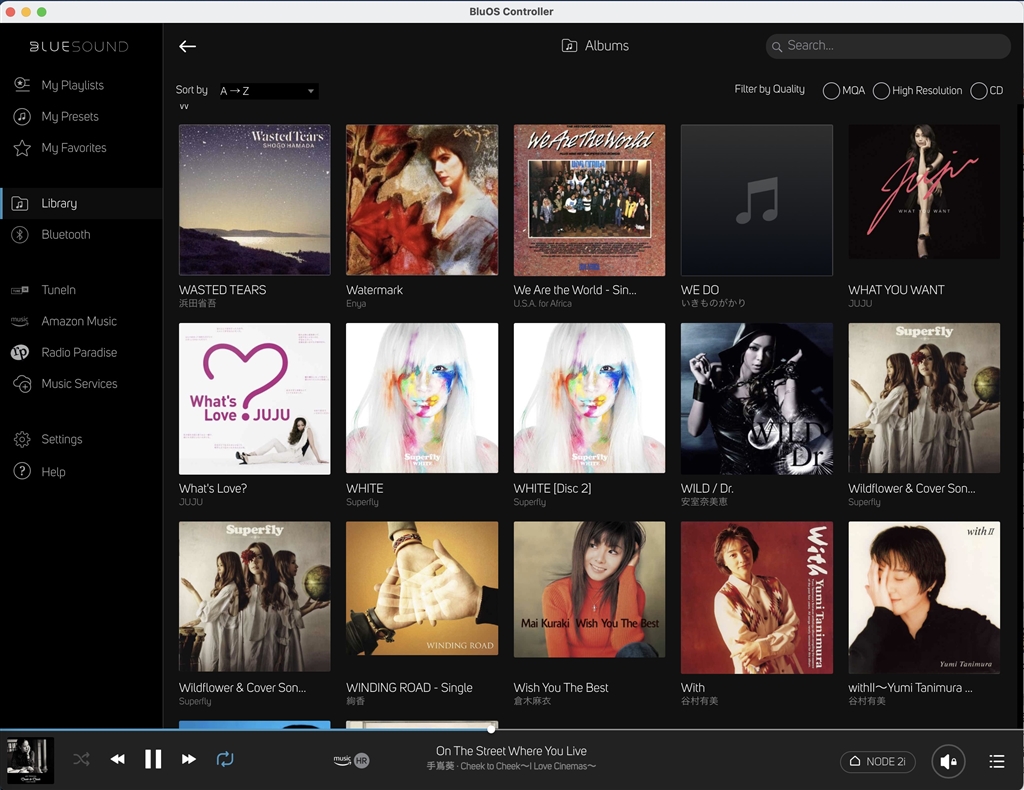This screenshot has height=790, width=1024.
Task: Open the We Are the World album cover
Action: tap(589, 200)
